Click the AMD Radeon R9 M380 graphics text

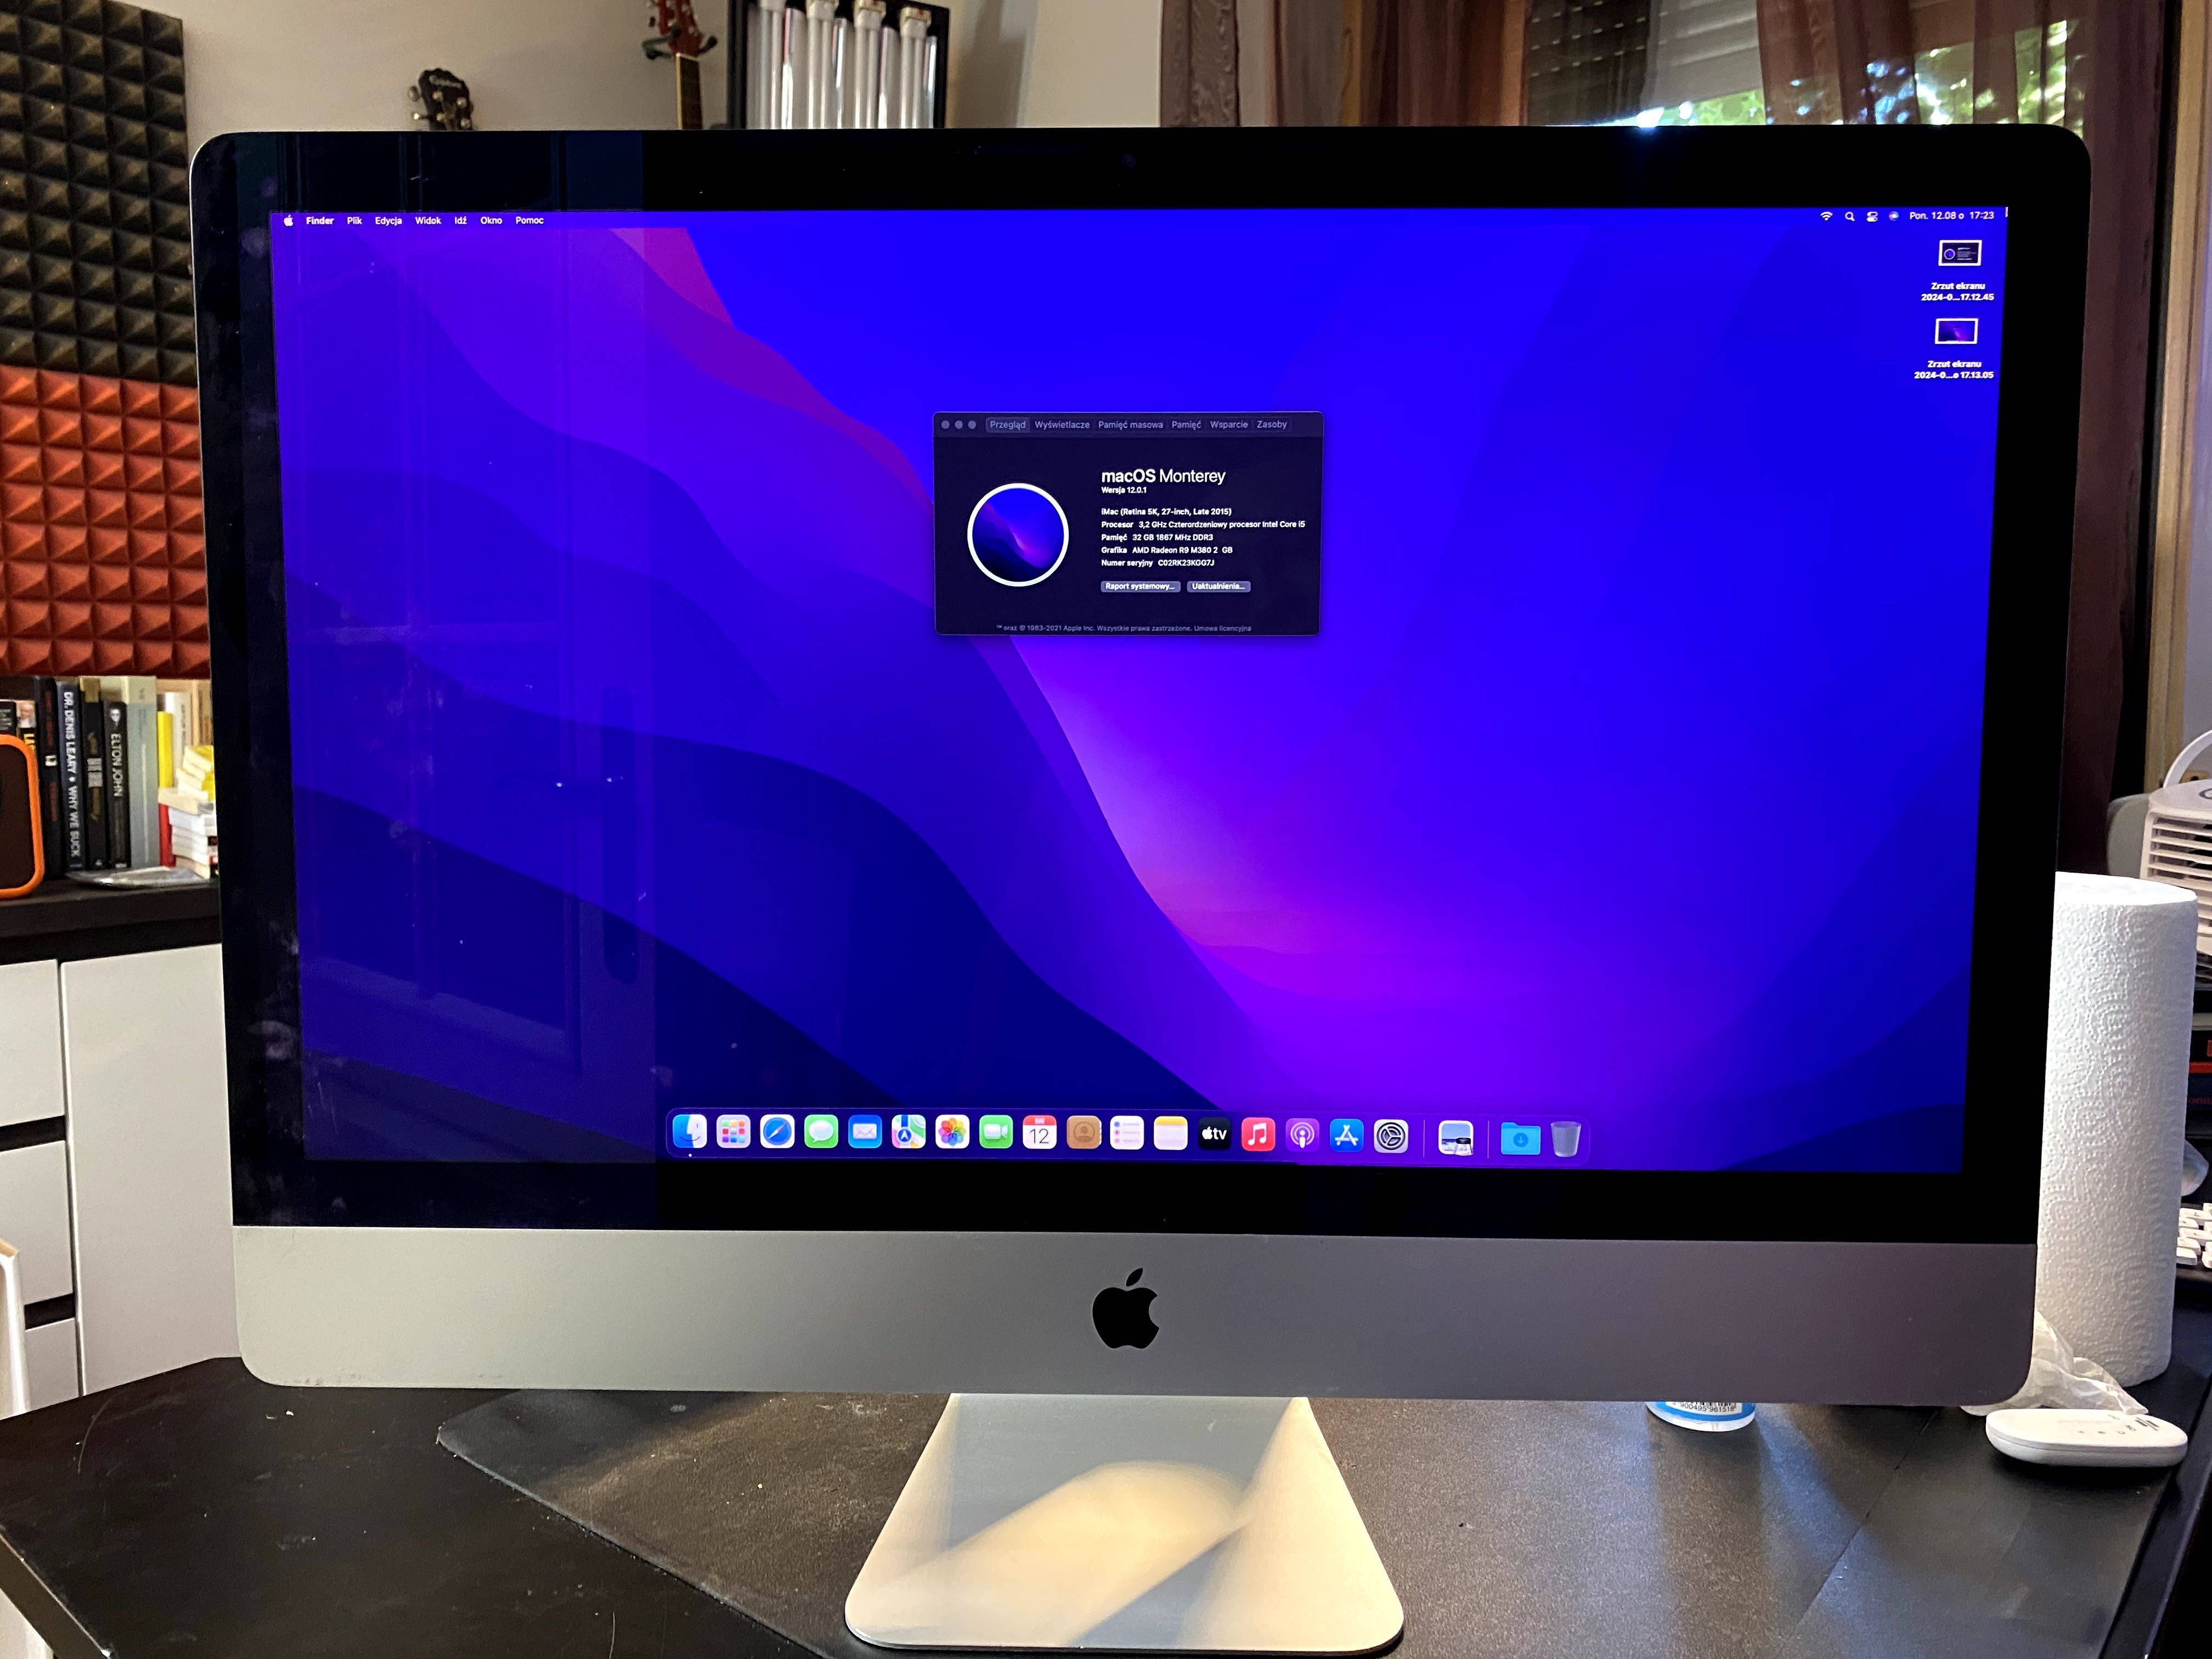[1182, 550]
